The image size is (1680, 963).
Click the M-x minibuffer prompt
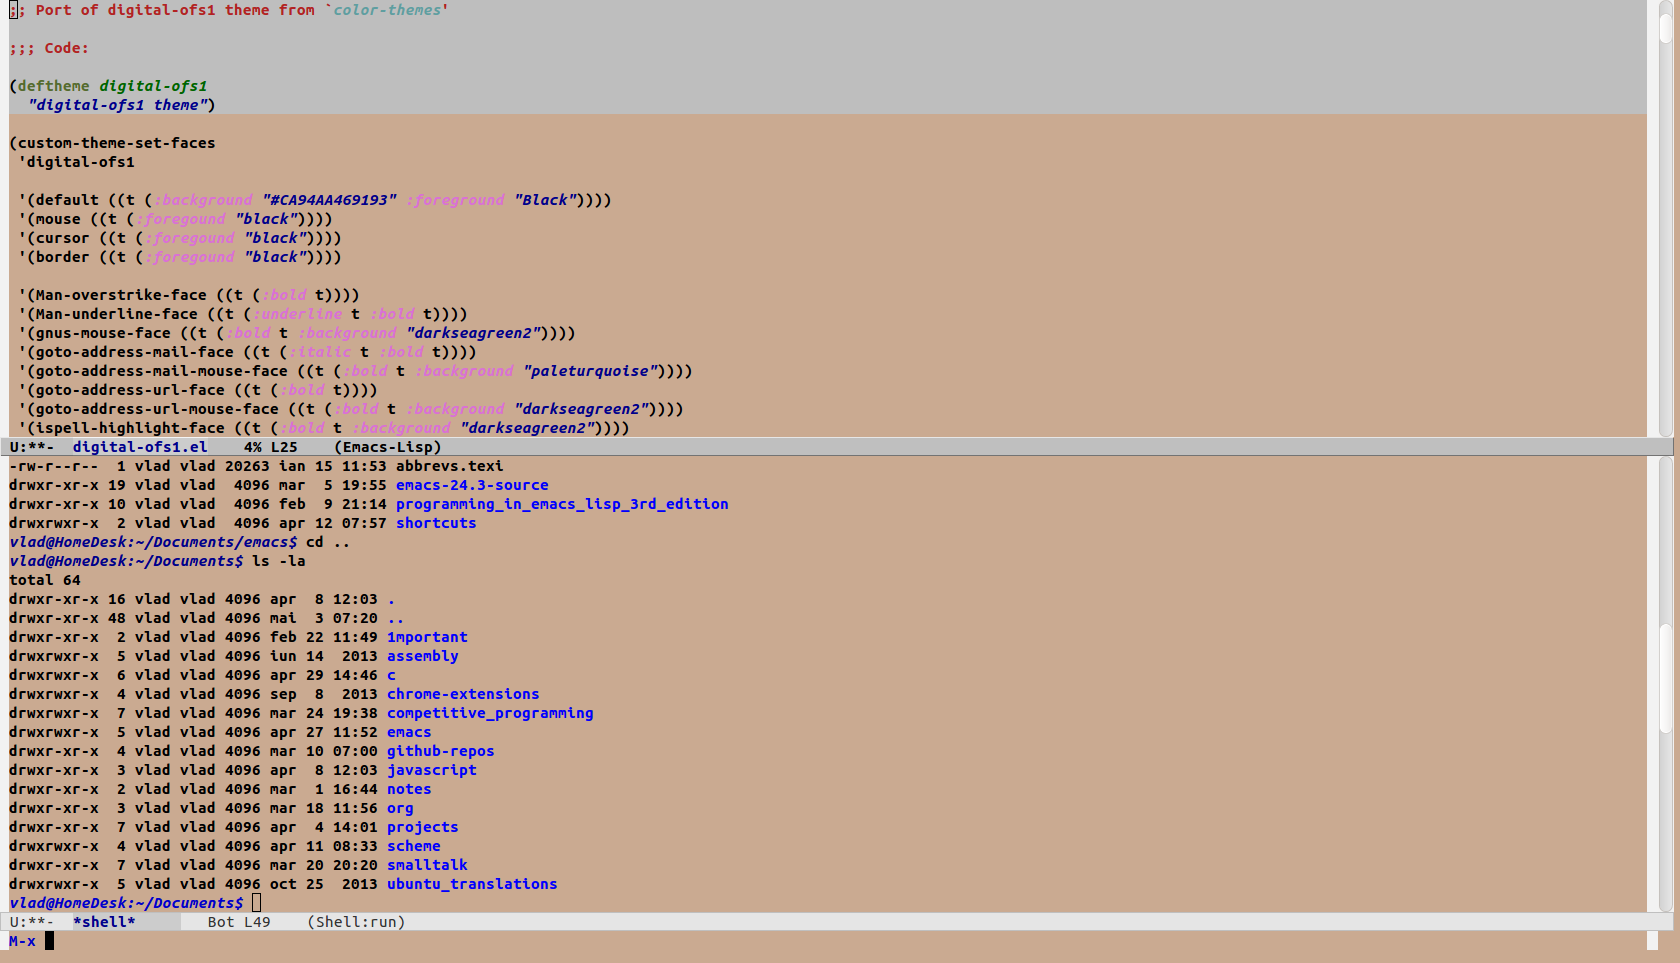[x=22, y=941]
